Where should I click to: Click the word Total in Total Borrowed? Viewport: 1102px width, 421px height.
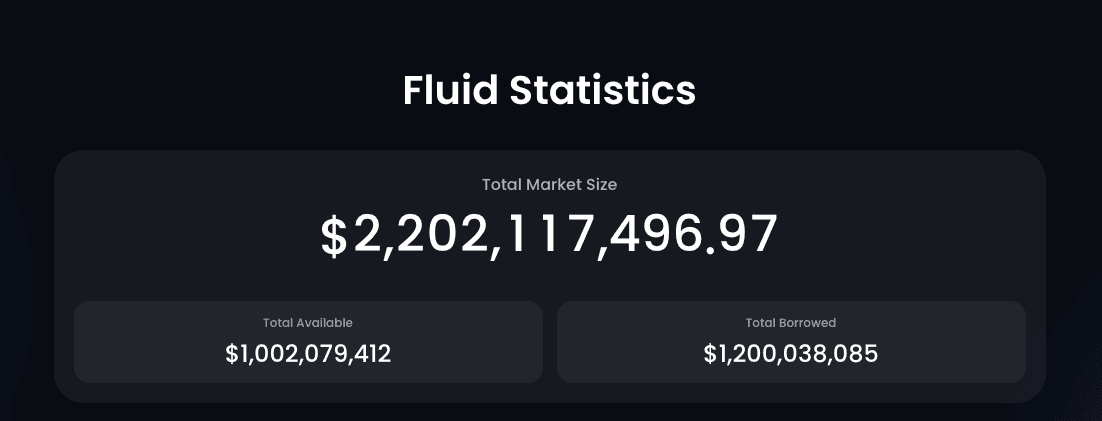[759, 323]
